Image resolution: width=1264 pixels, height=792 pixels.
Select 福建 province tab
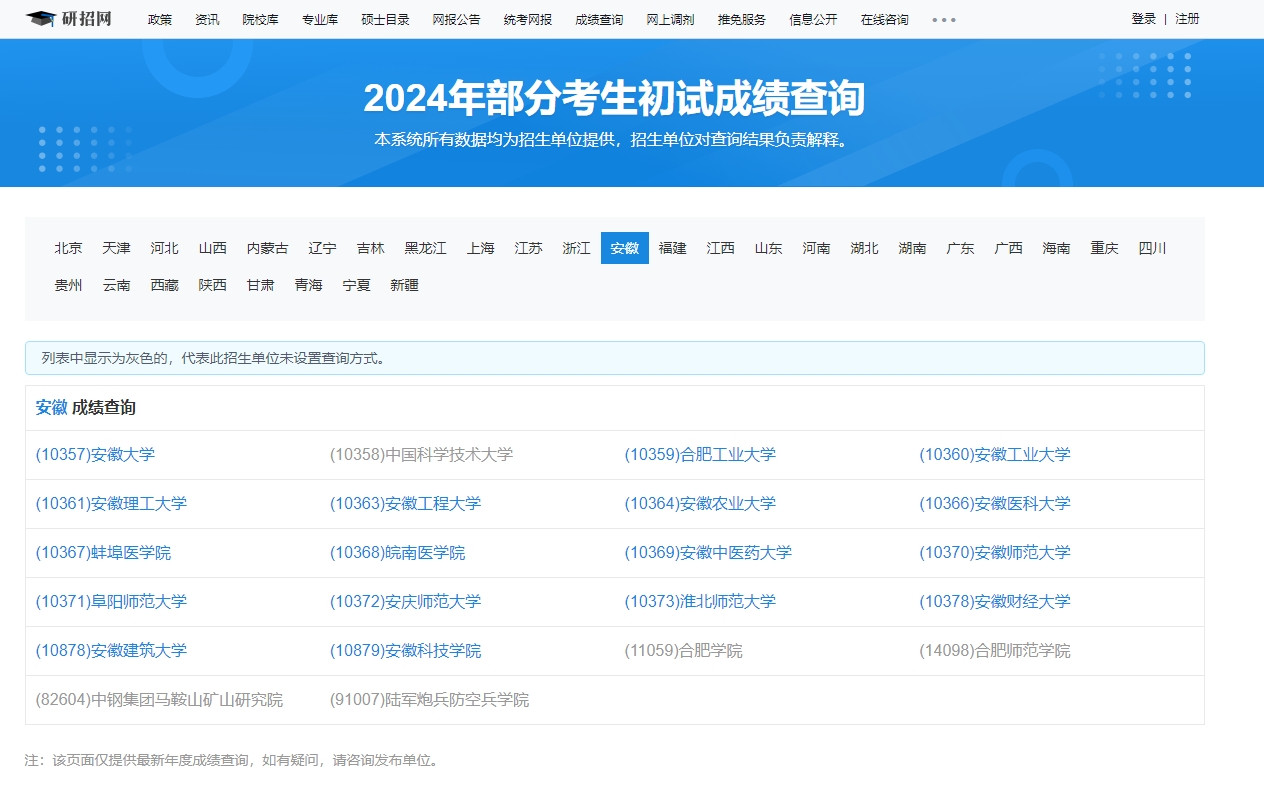(x=673, y=248)
